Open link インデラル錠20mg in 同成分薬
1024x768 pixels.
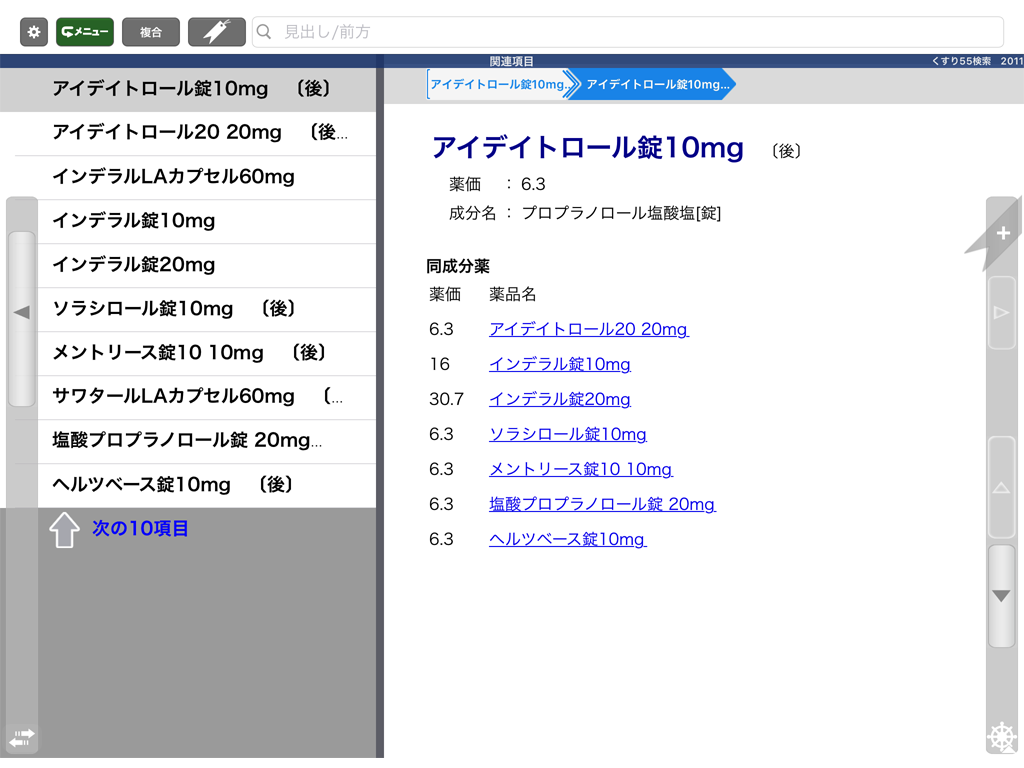[x=560, y=399]
